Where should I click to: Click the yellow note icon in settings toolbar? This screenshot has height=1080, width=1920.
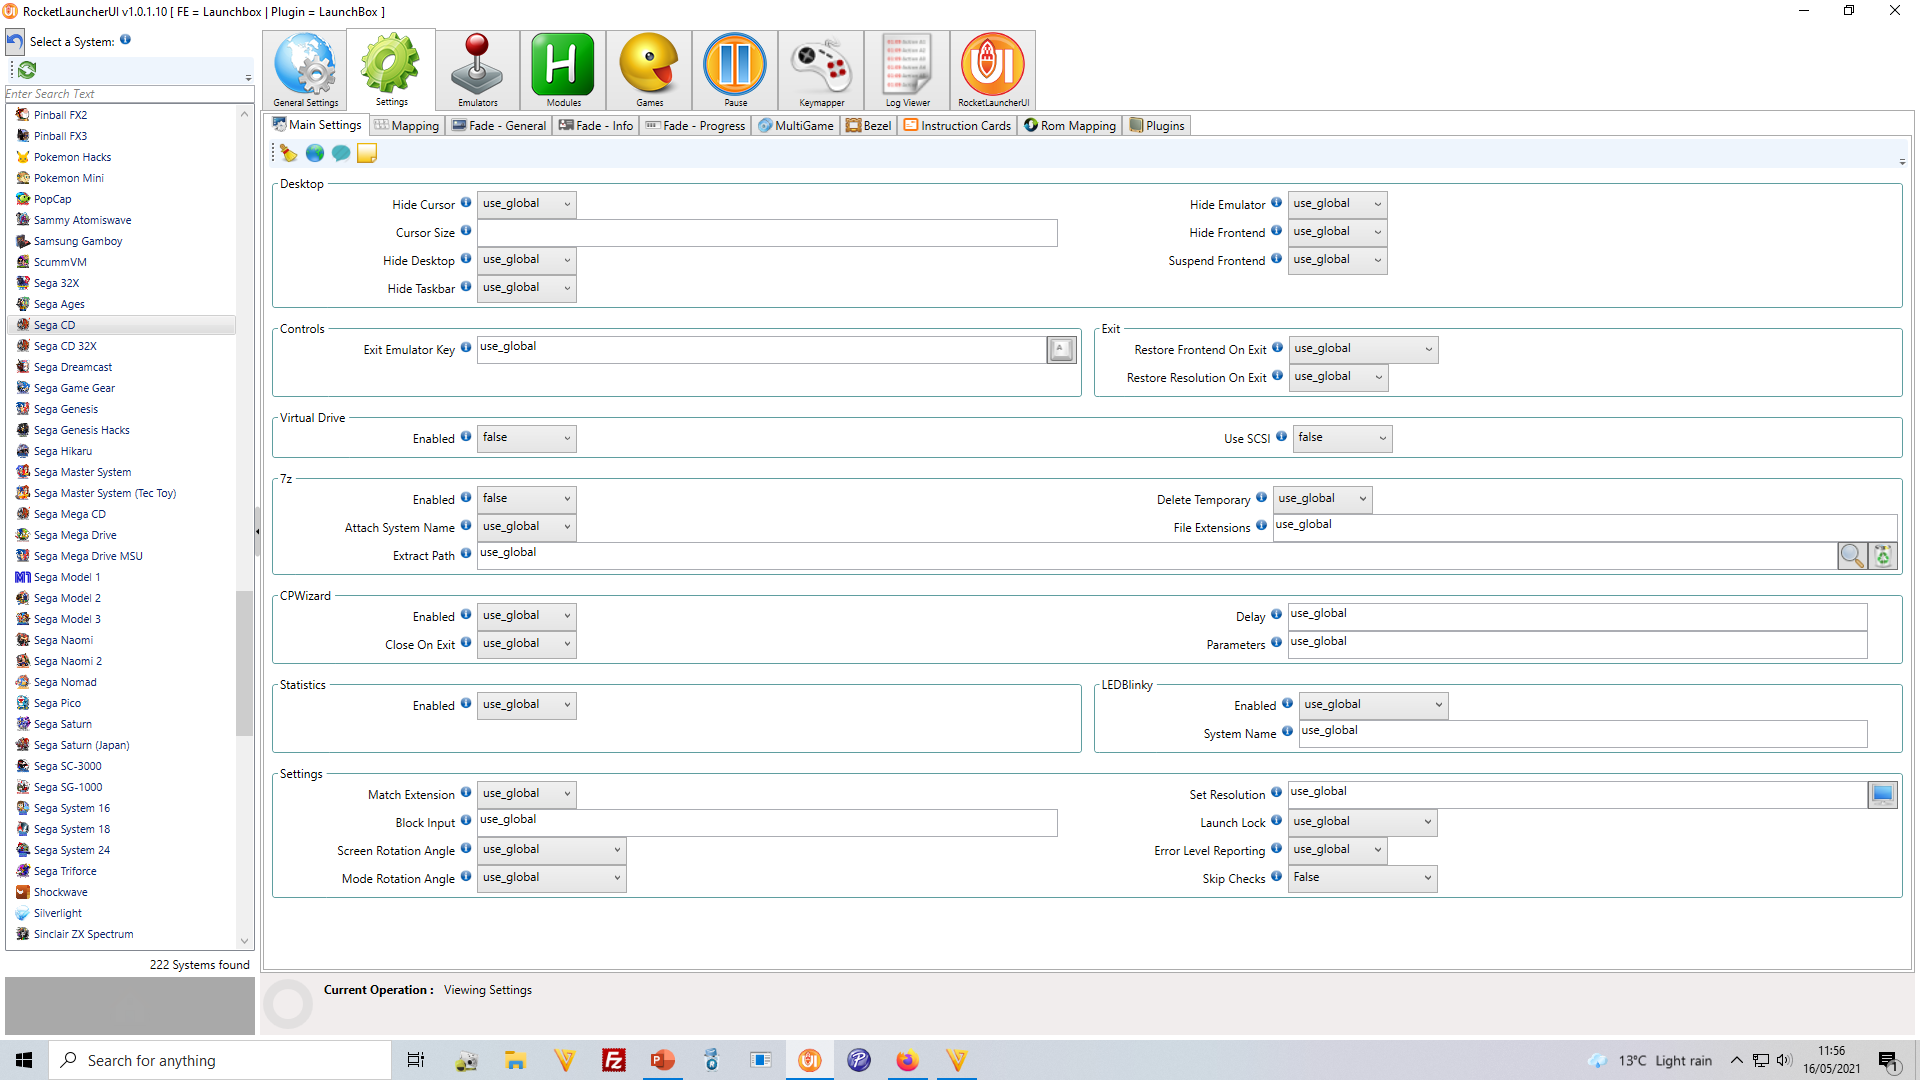tap(367, 153)
